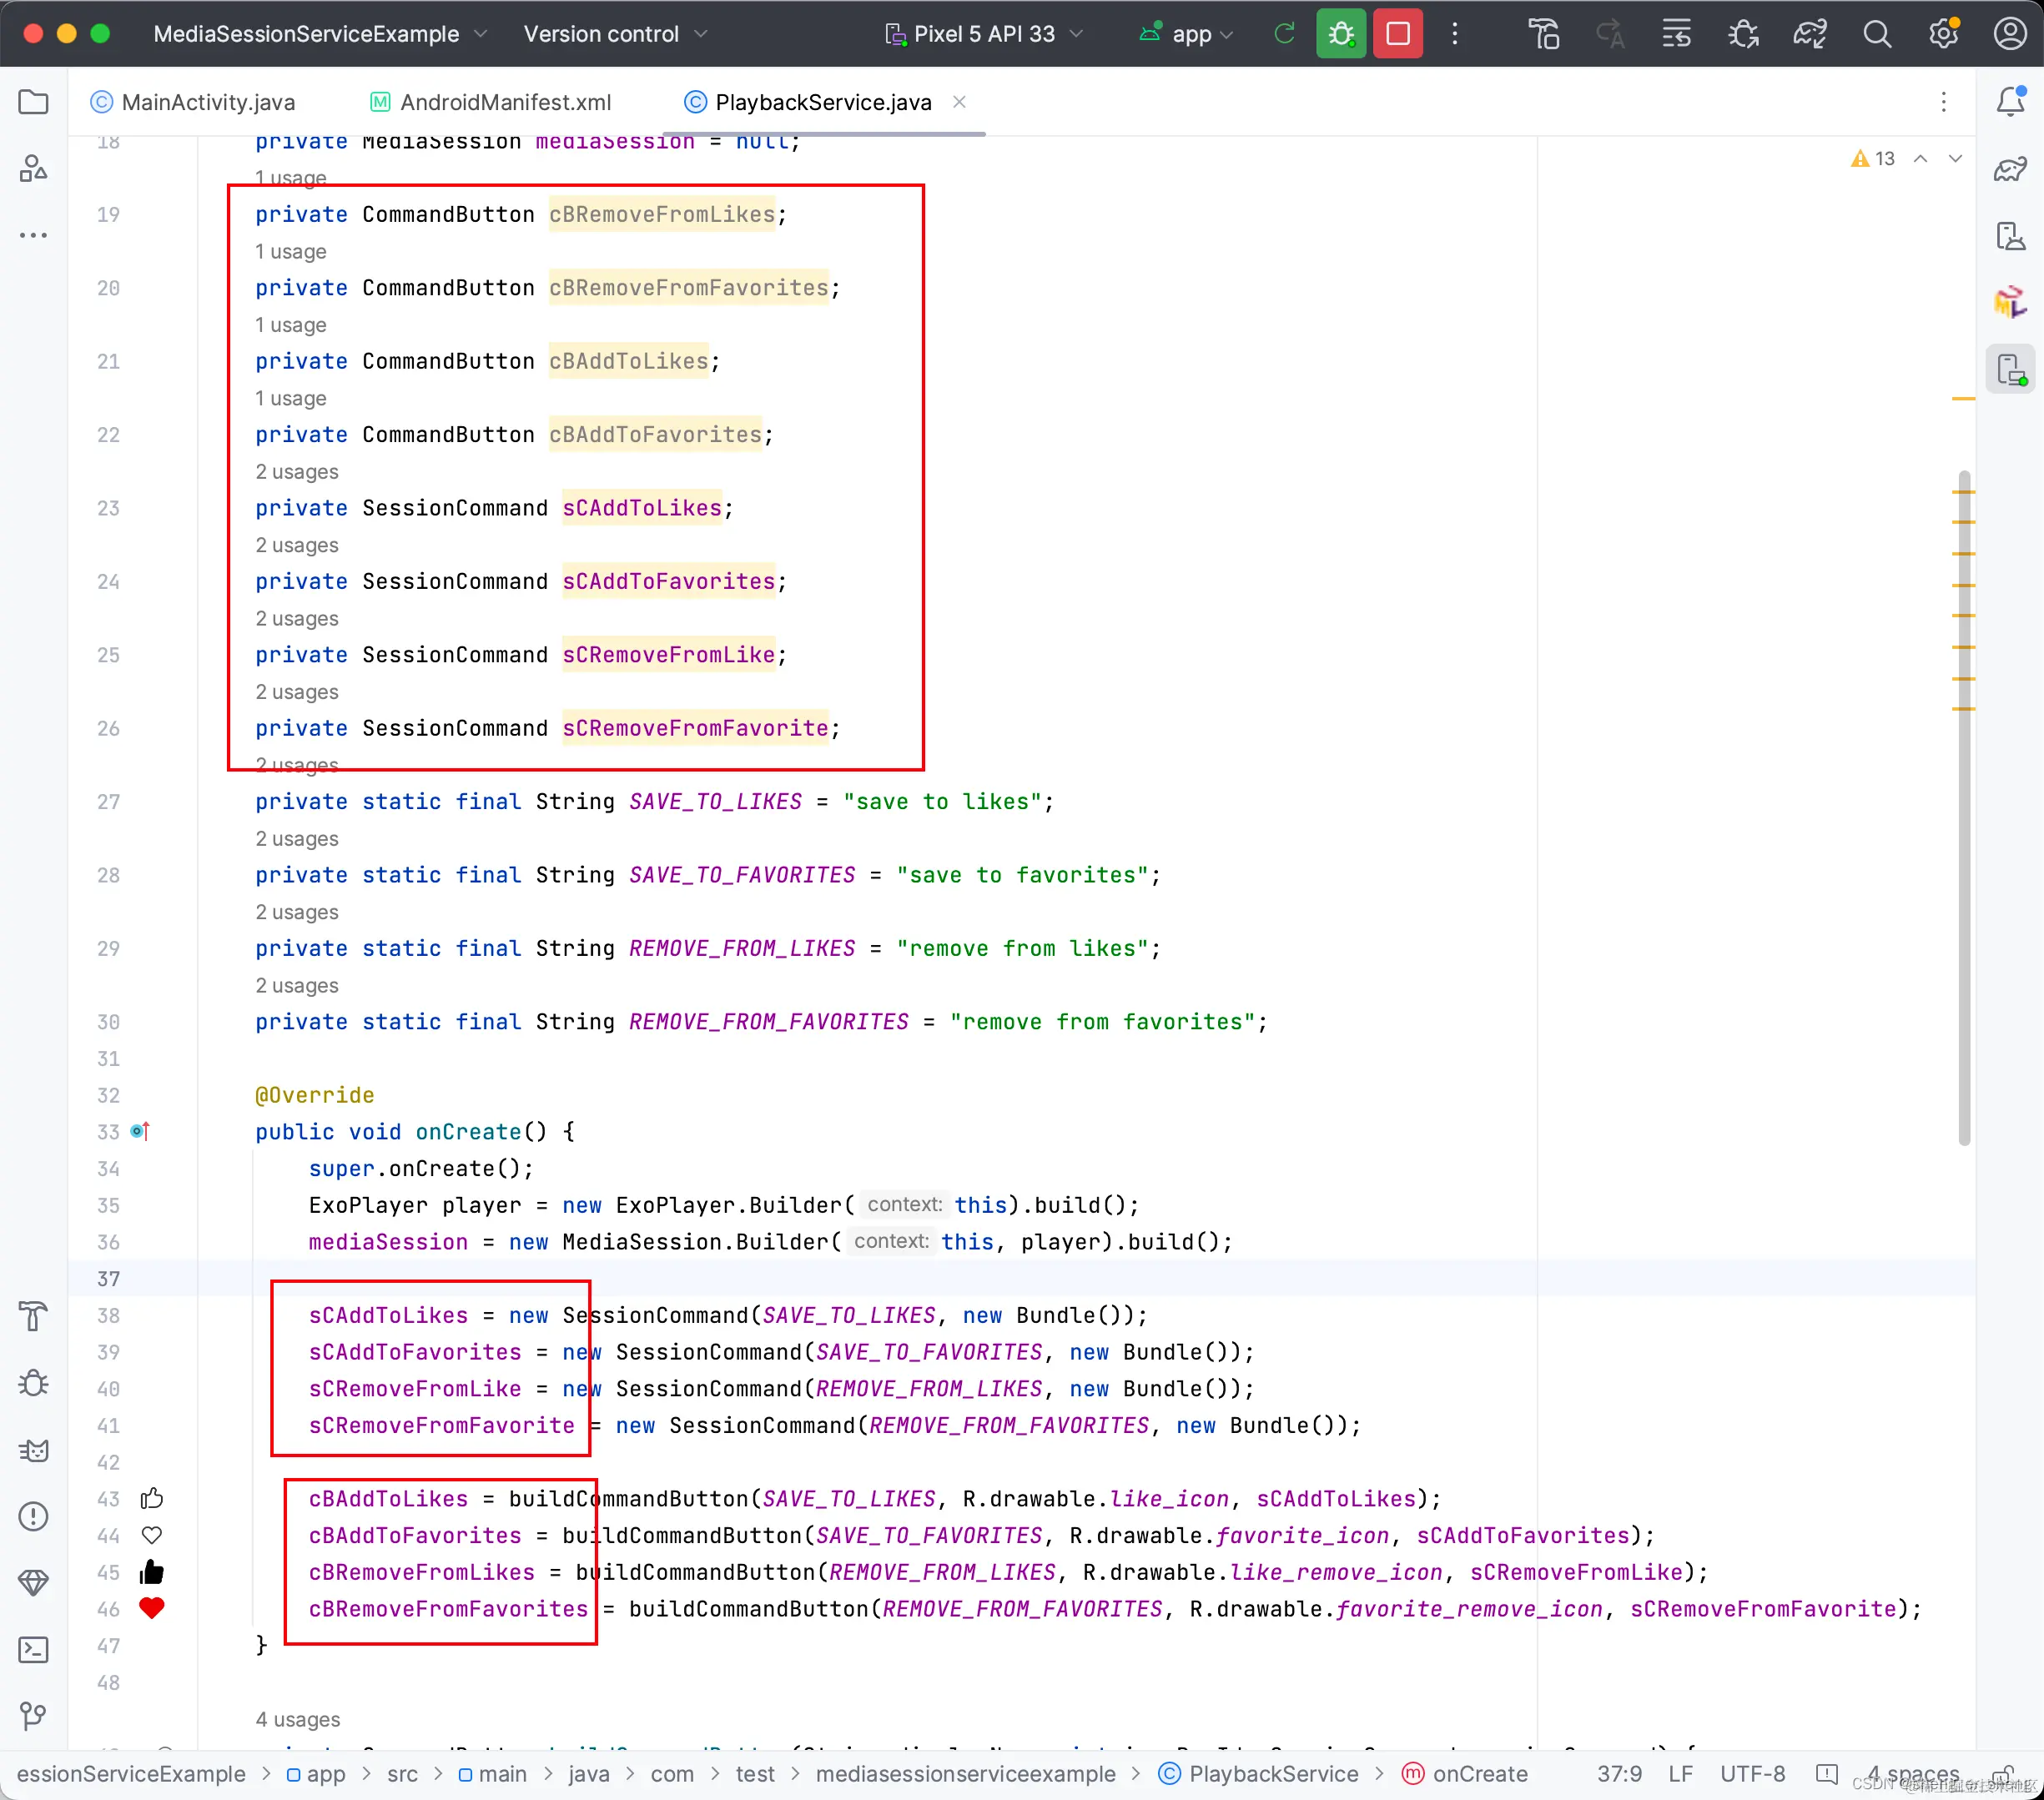Open the Problems tool window

33,1516
